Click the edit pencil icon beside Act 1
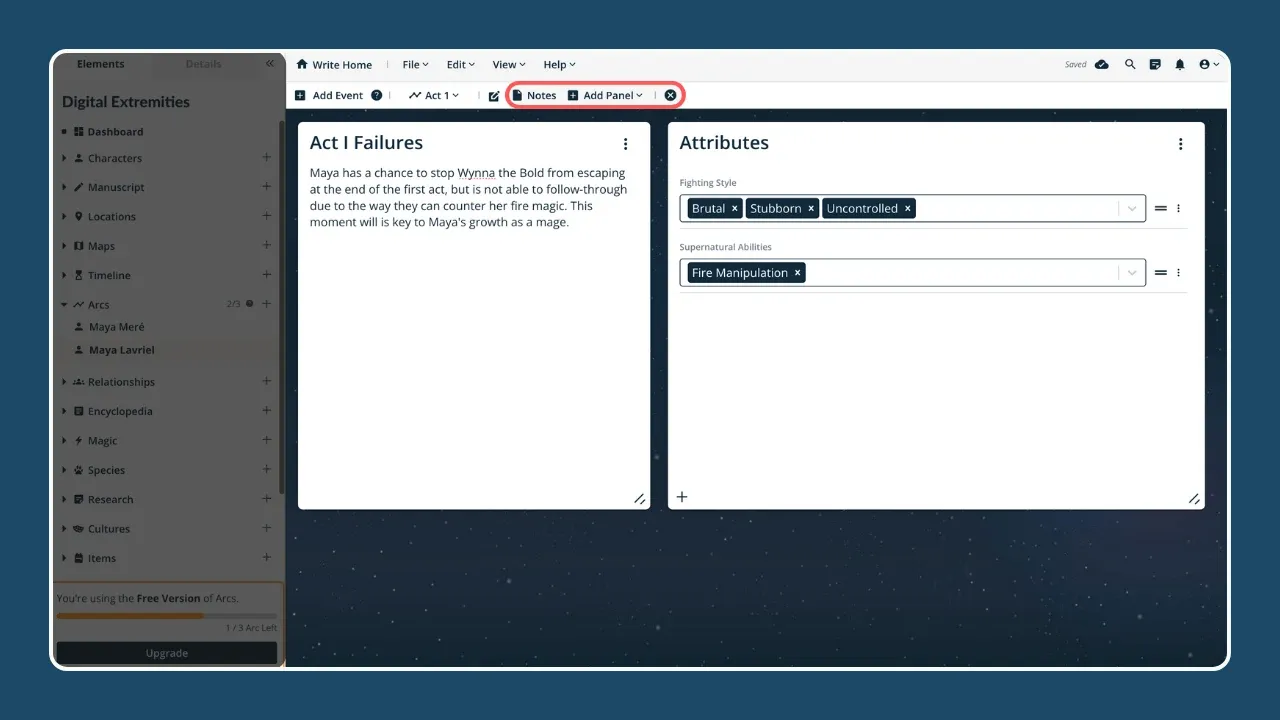 [x=493, y=95]
